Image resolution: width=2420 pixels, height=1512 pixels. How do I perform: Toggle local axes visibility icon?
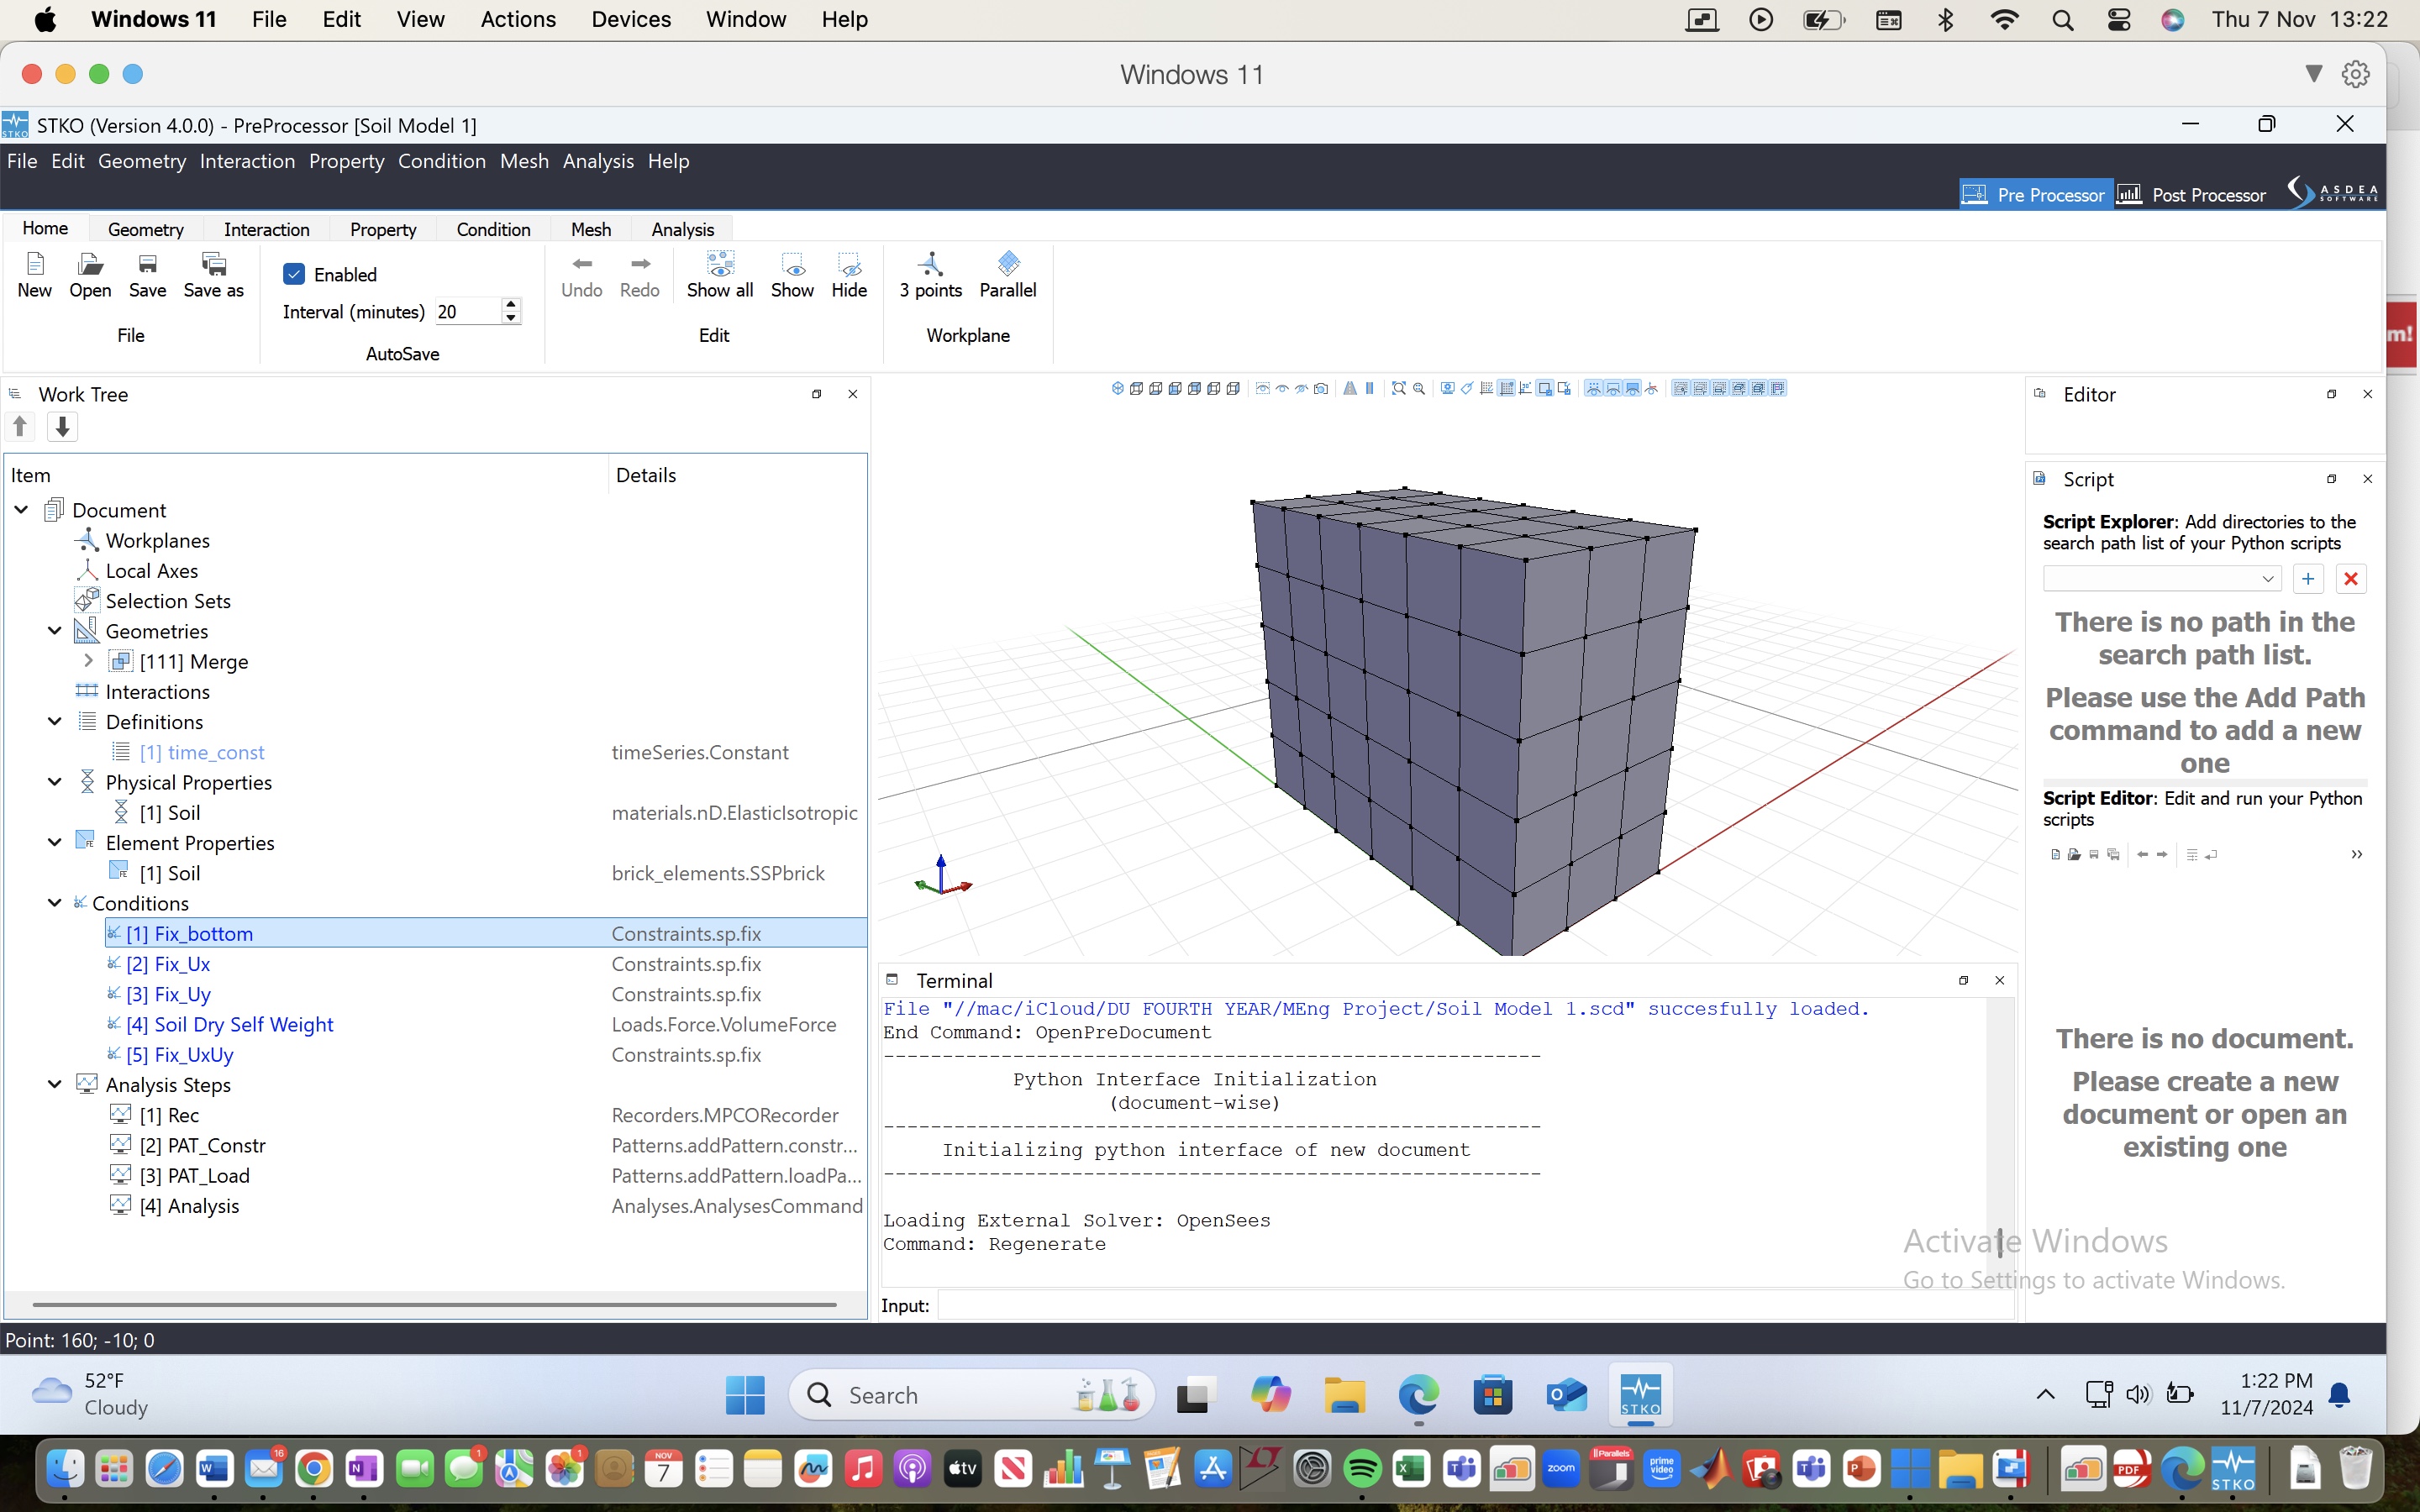tap(1651, 389)
